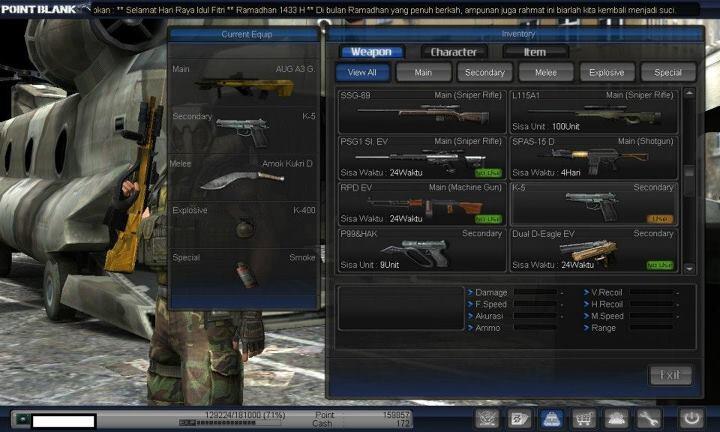Click 'Sisa Unit : 100Unit' text
The width and height of the screenshot is (720, 432).
click(546, 126)
